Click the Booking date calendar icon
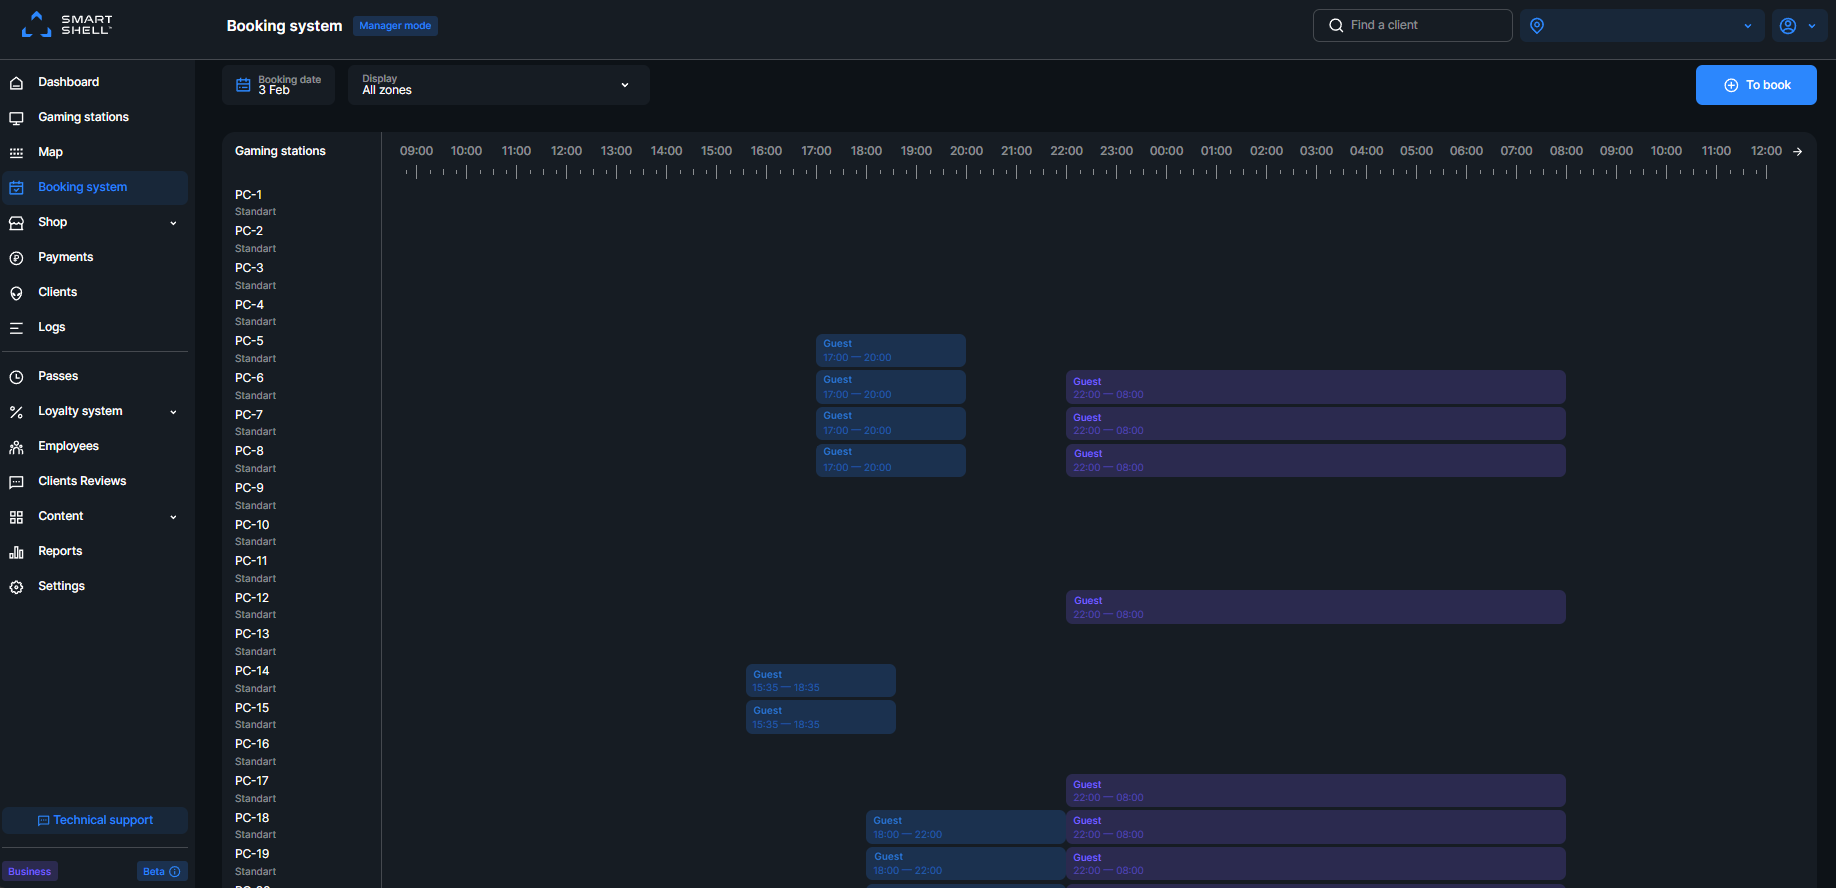The height and width of the screenshot is (888, 1836). (x=243, y=85)
